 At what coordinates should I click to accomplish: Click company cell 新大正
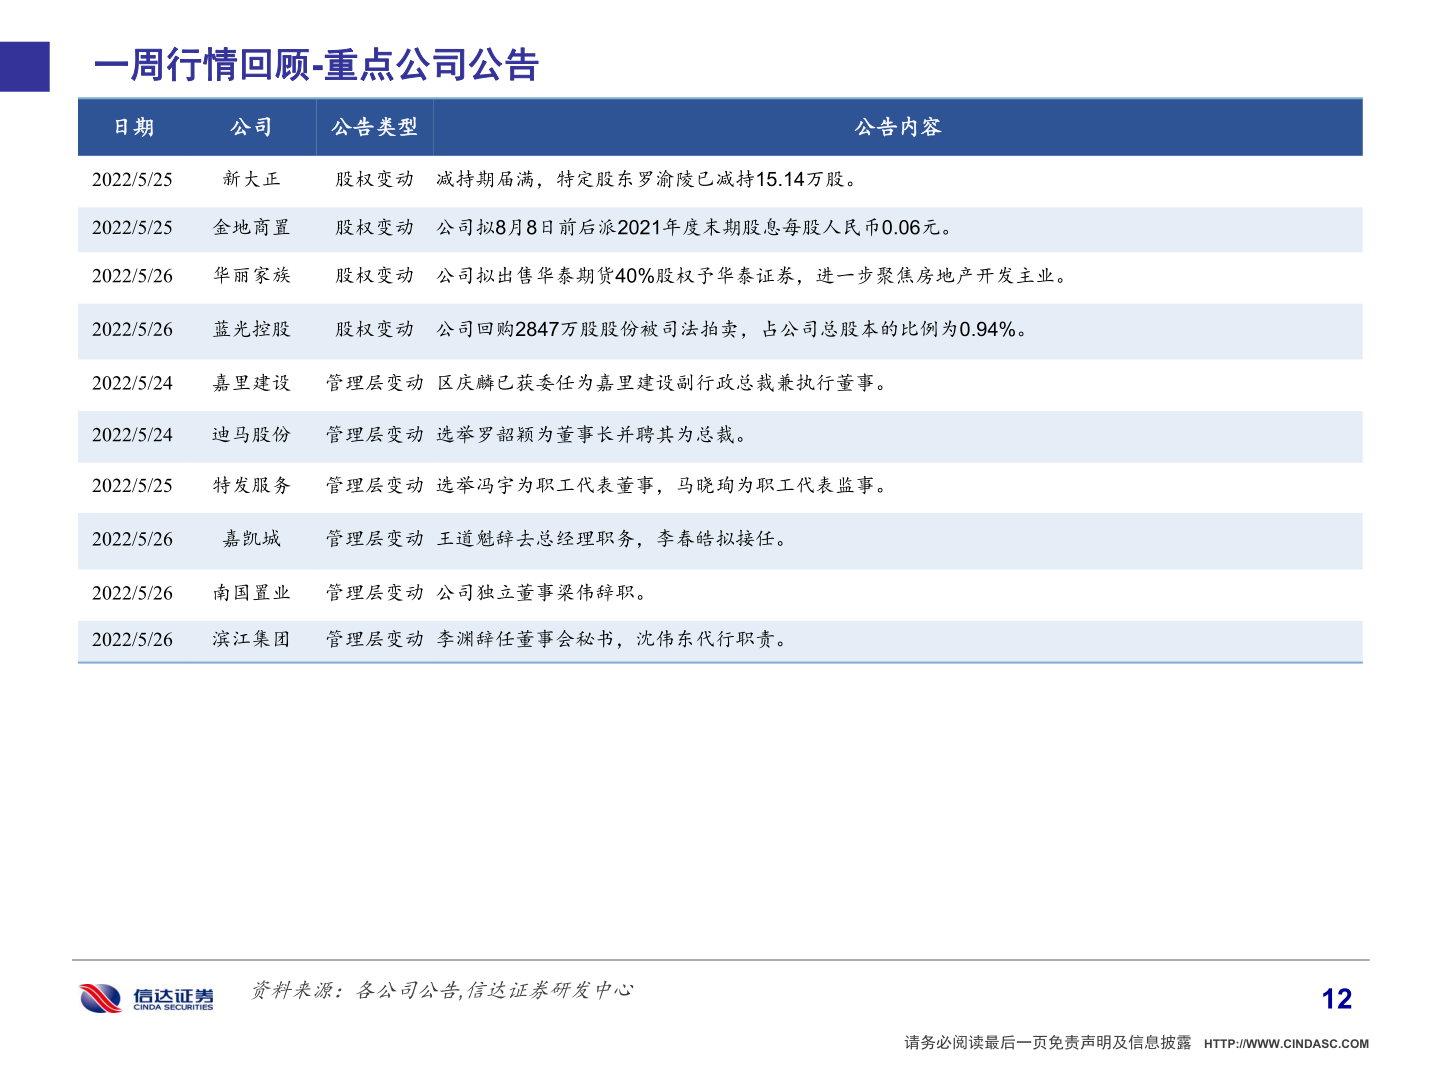click(x=252, y=179)
